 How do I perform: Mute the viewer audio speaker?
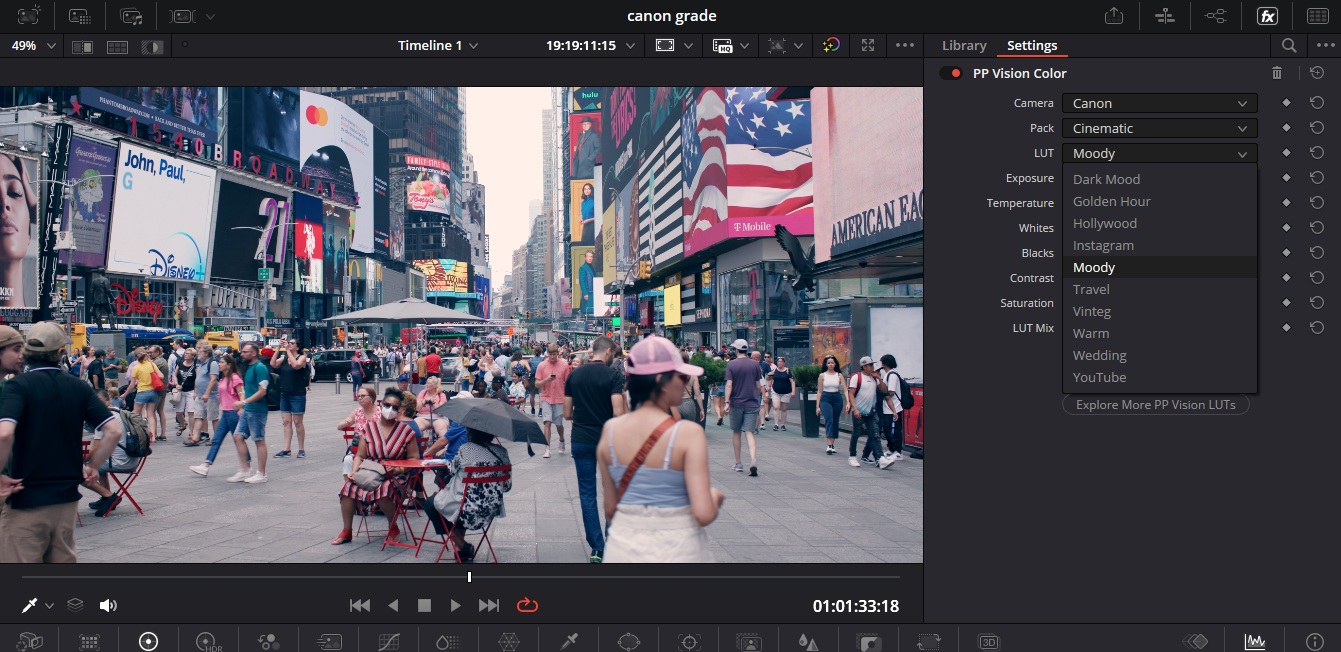[x=108, y=605]
